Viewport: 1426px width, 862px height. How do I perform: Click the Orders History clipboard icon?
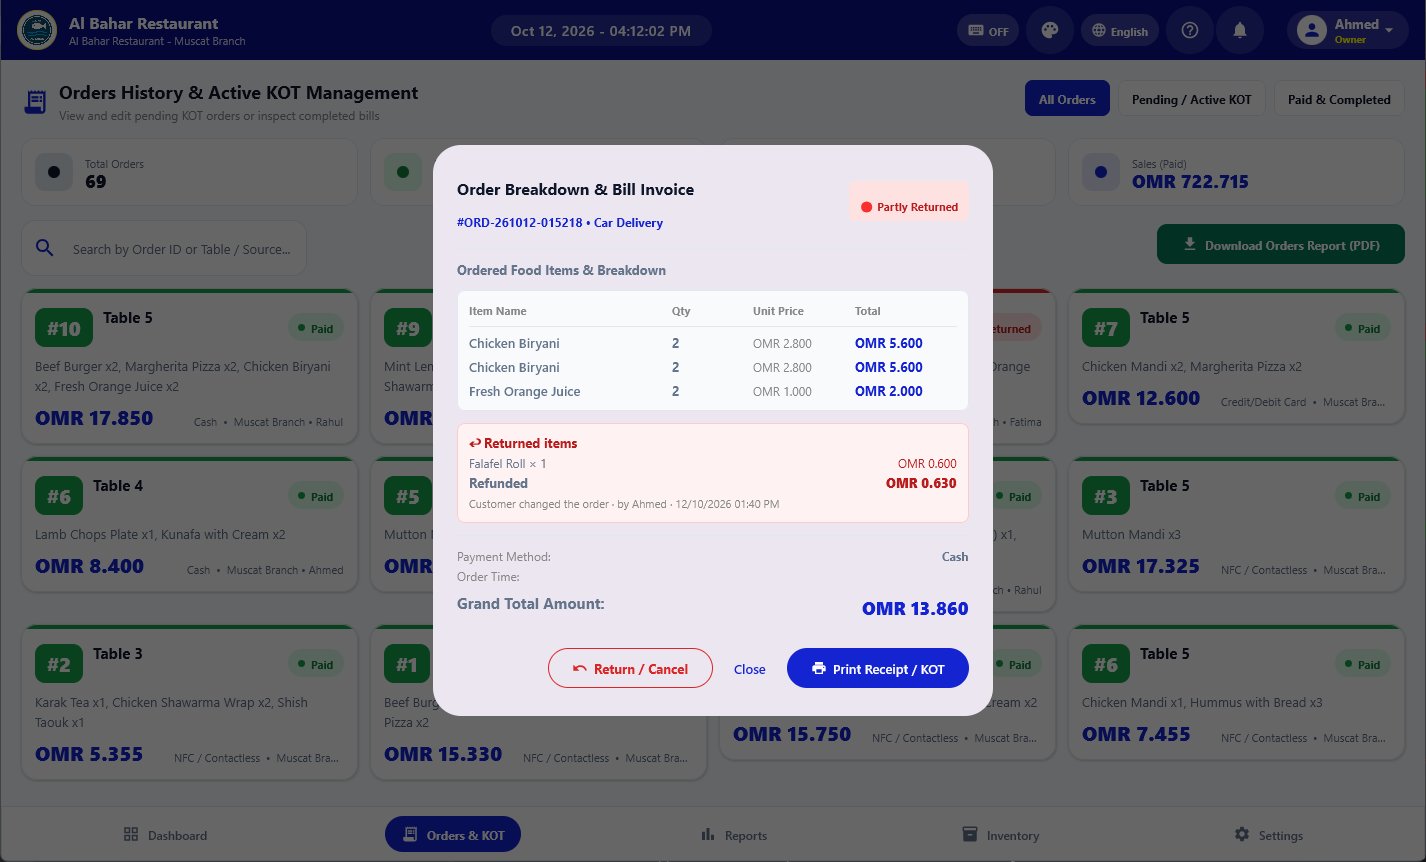[36, 102]
